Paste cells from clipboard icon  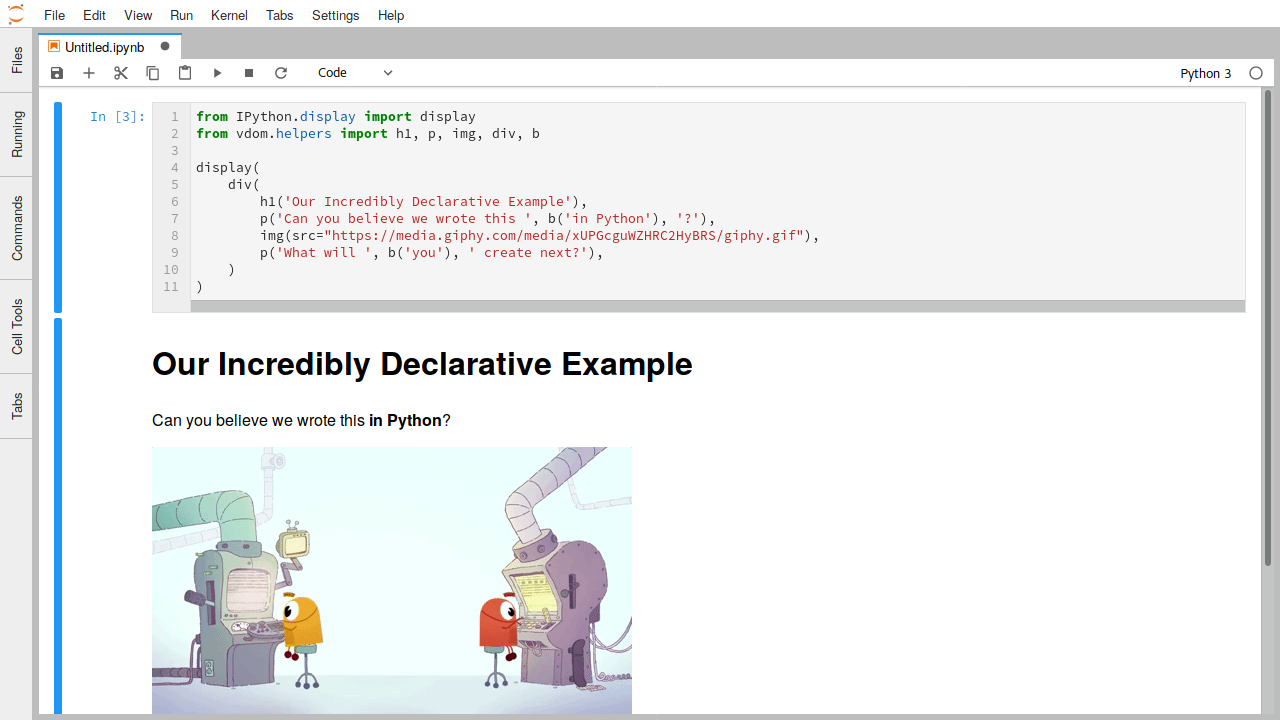185,73
